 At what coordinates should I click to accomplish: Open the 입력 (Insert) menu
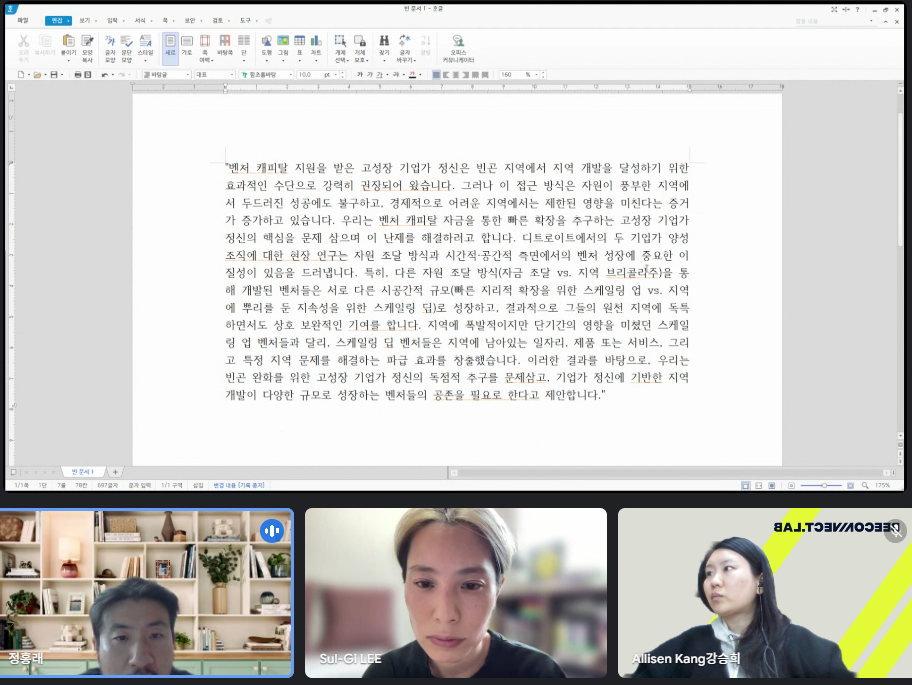pos(112,20)
